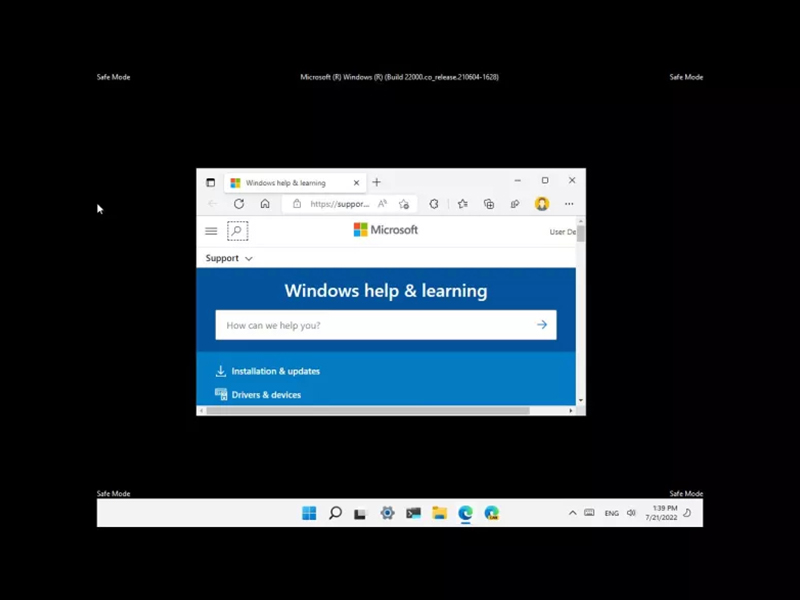
Task: Select the Windows help & learning tab
Action: [x=295, y=183]
